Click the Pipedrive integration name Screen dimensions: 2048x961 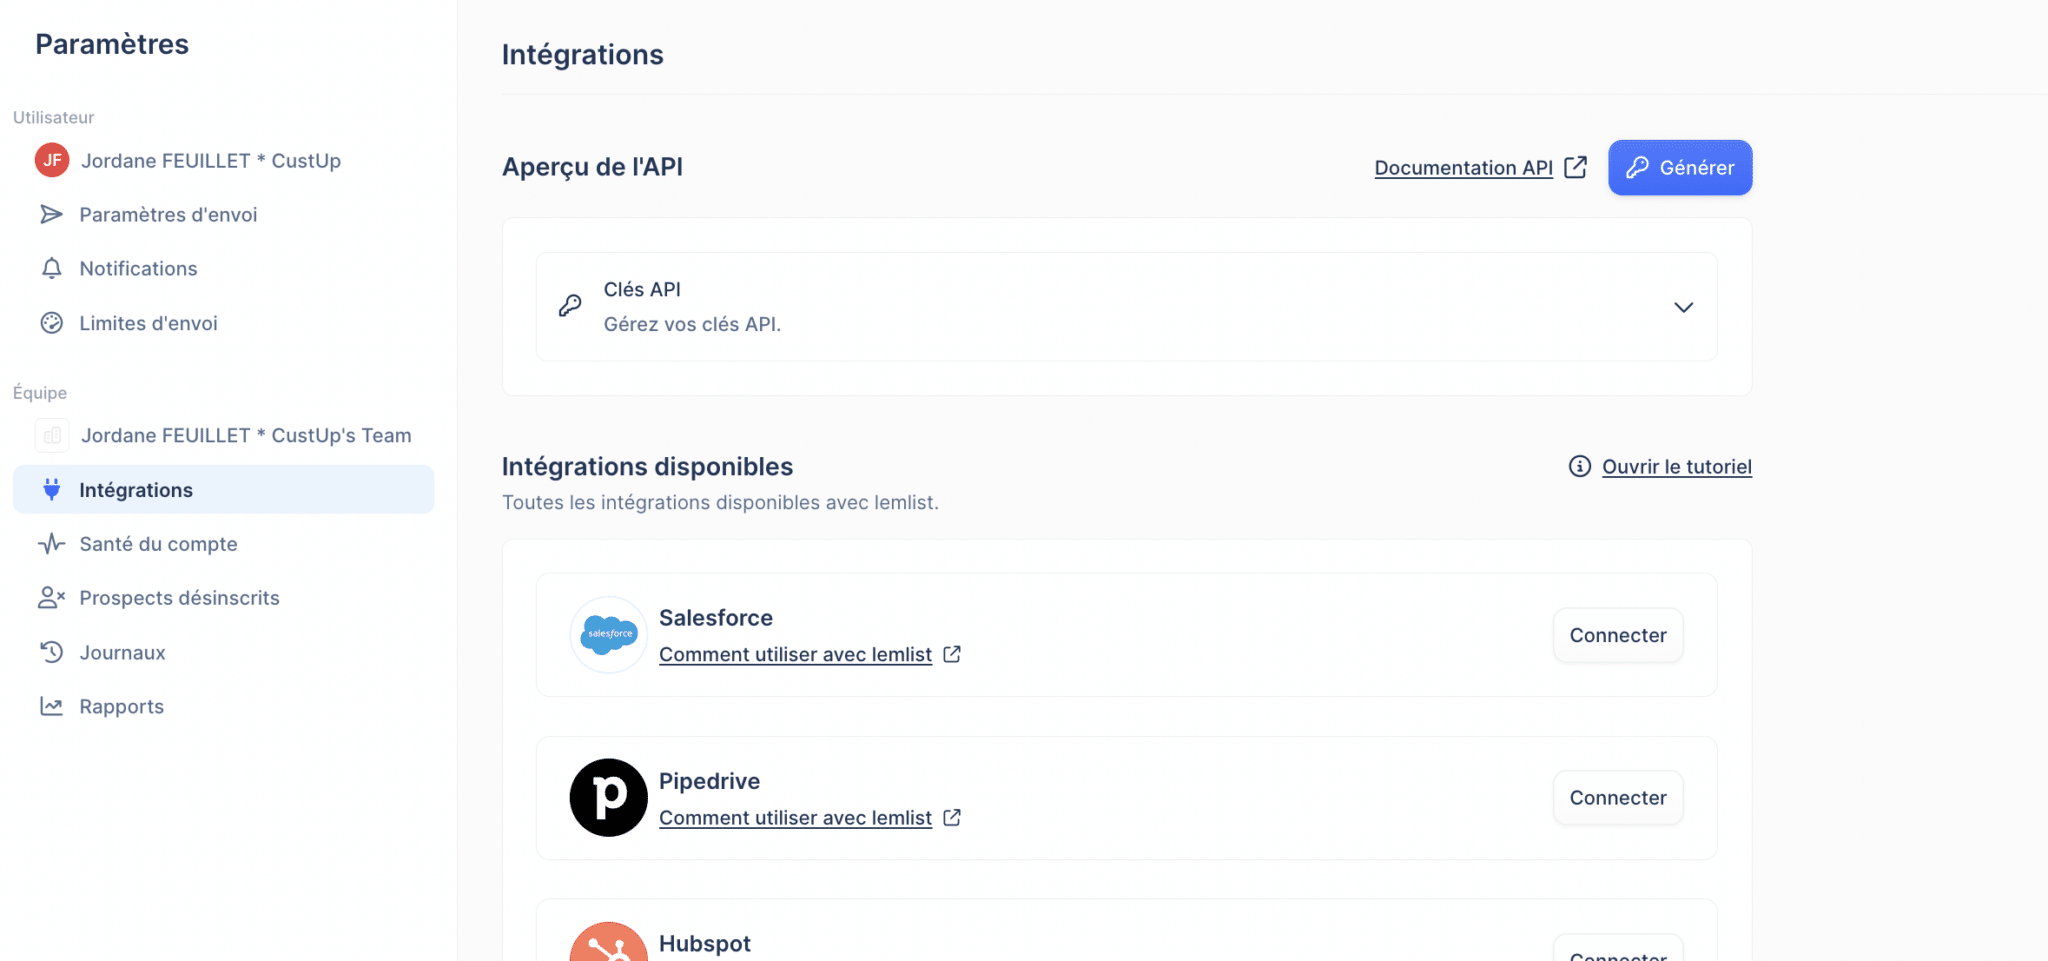coord(709,781)
